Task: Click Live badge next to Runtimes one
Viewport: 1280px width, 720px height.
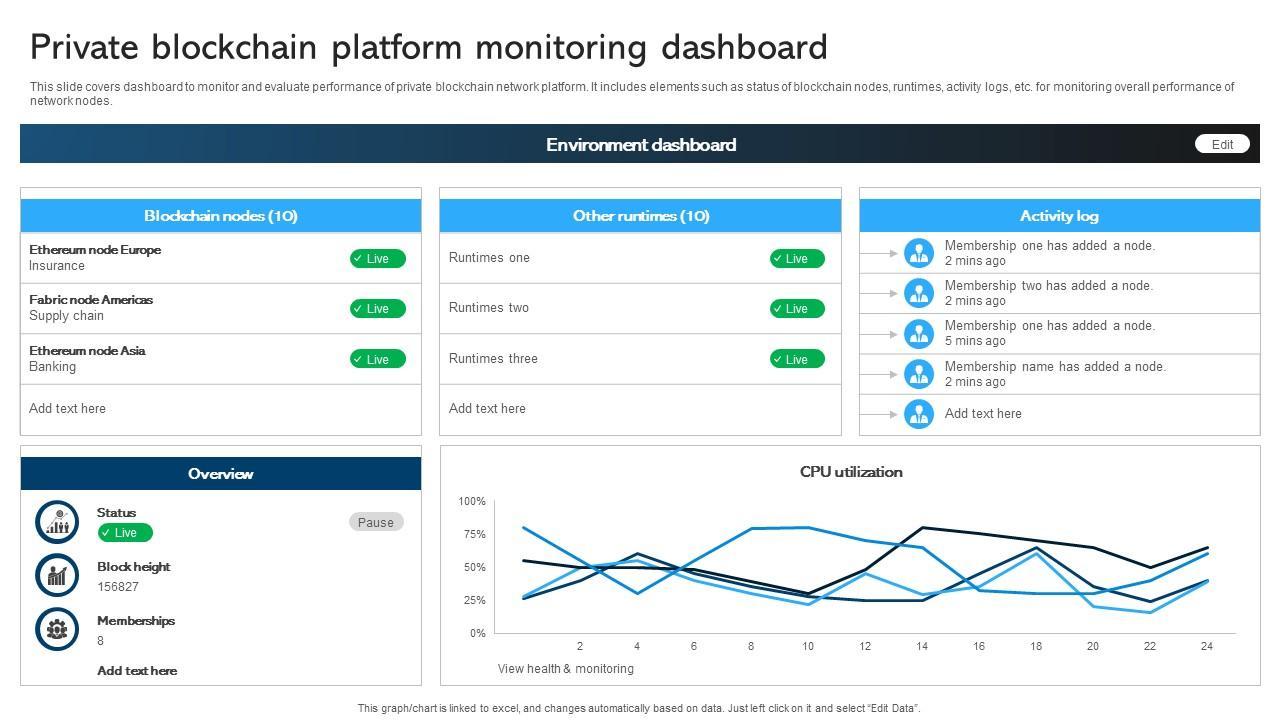Action: tap(797, 258)
